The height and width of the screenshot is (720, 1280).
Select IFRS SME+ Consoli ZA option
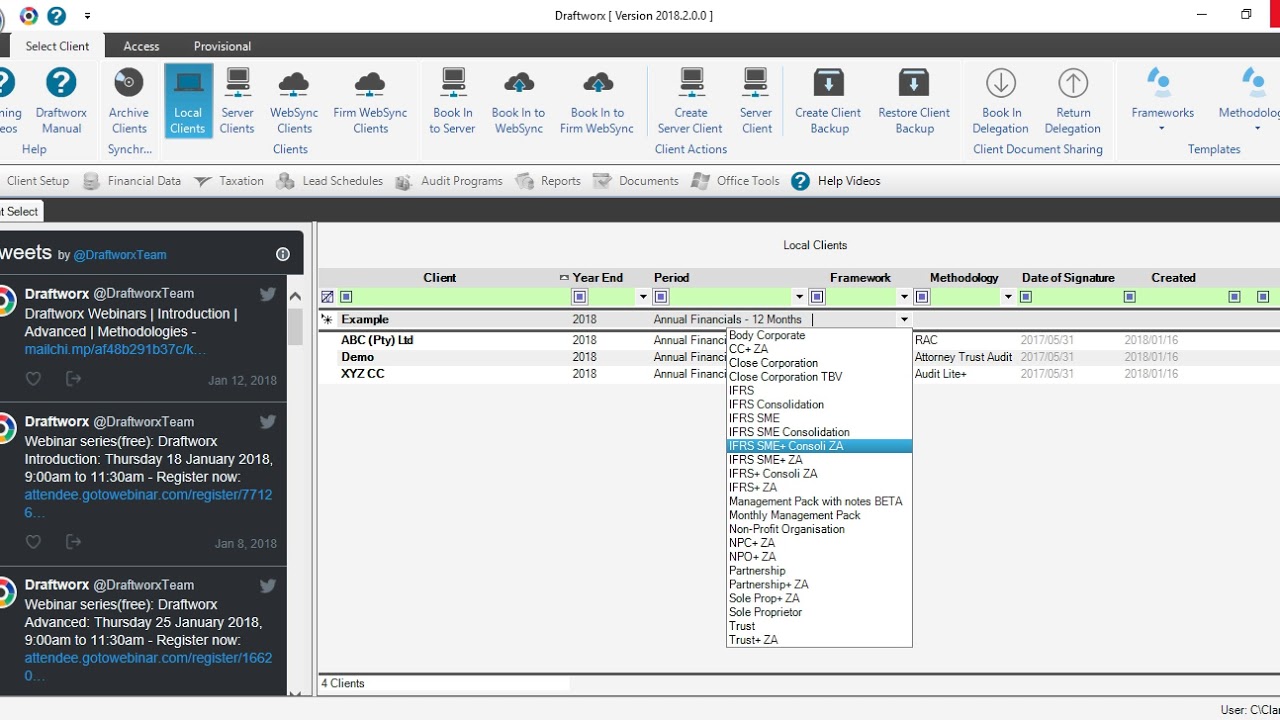tap(819, 446)
